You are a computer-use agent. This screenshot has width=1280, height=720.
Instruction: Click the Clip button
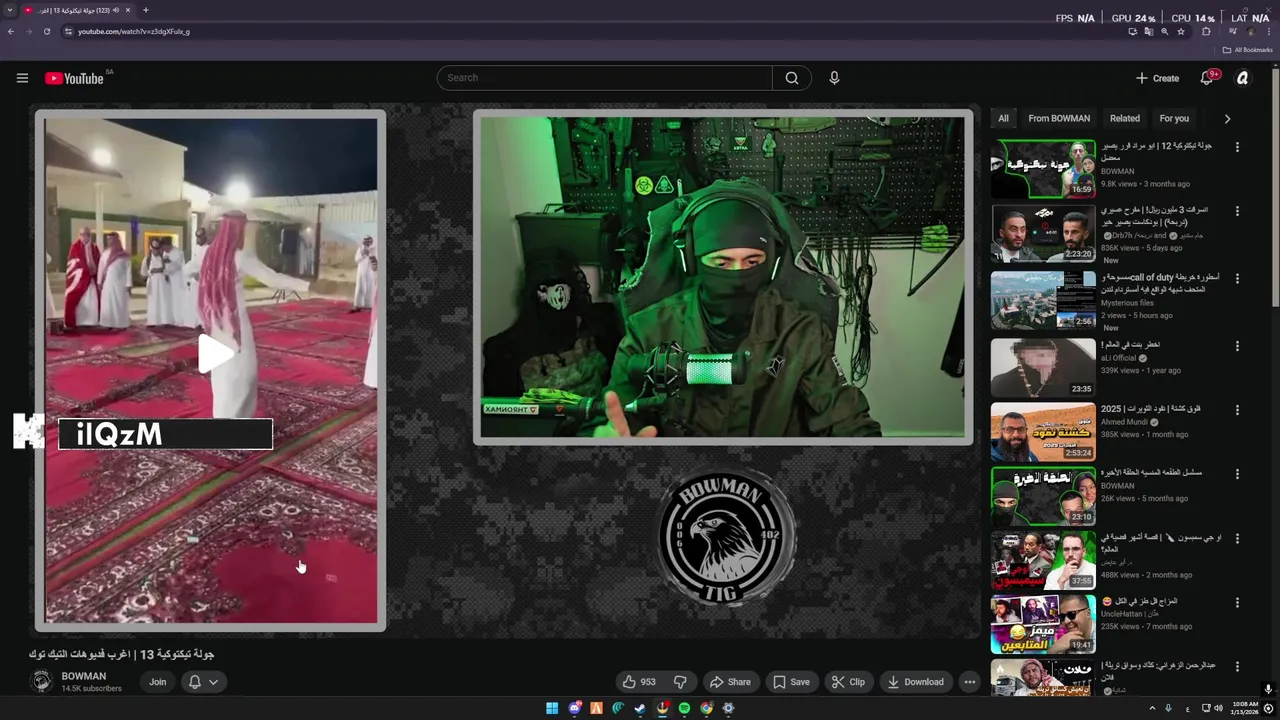[x=848, y=682]
